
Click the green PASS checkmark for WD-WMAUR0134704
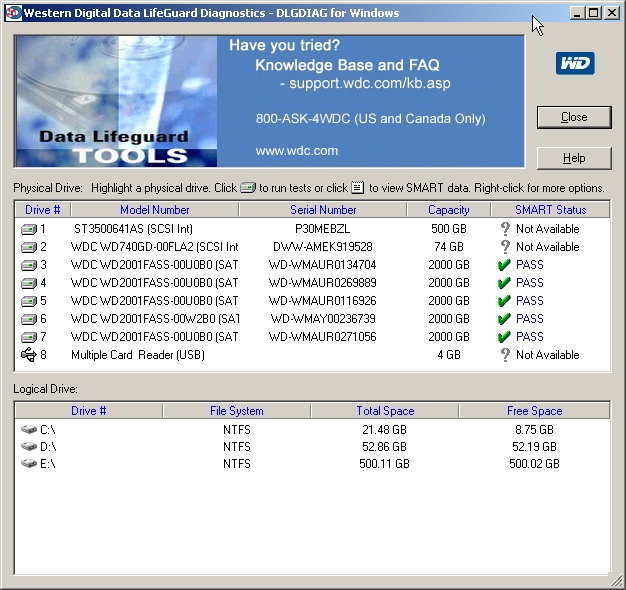(x=504, y=265)
